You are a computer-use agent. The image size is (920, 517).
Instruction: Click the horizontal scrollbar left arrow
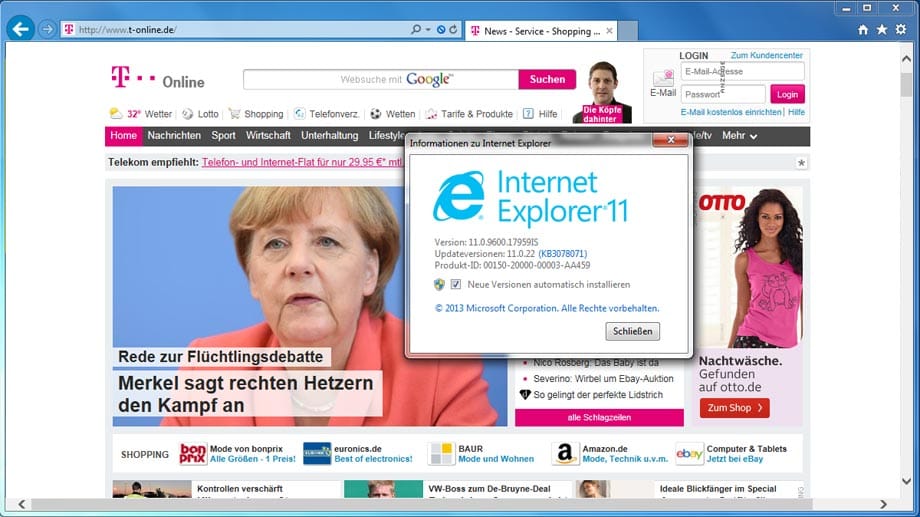[22, 504]
